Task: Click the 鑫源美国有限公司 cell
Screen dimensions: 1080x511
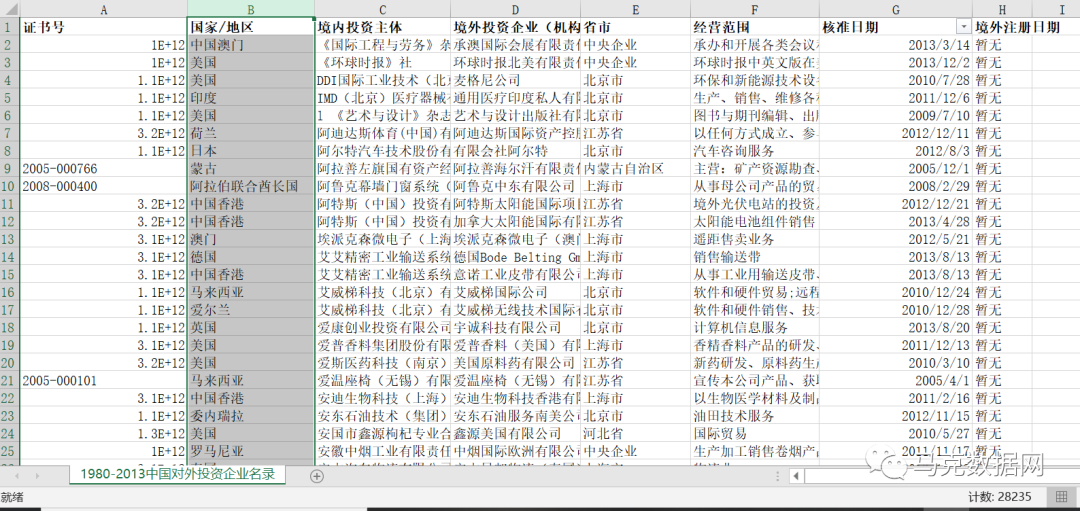Action: pyautogui.click(x=515, y=433)
